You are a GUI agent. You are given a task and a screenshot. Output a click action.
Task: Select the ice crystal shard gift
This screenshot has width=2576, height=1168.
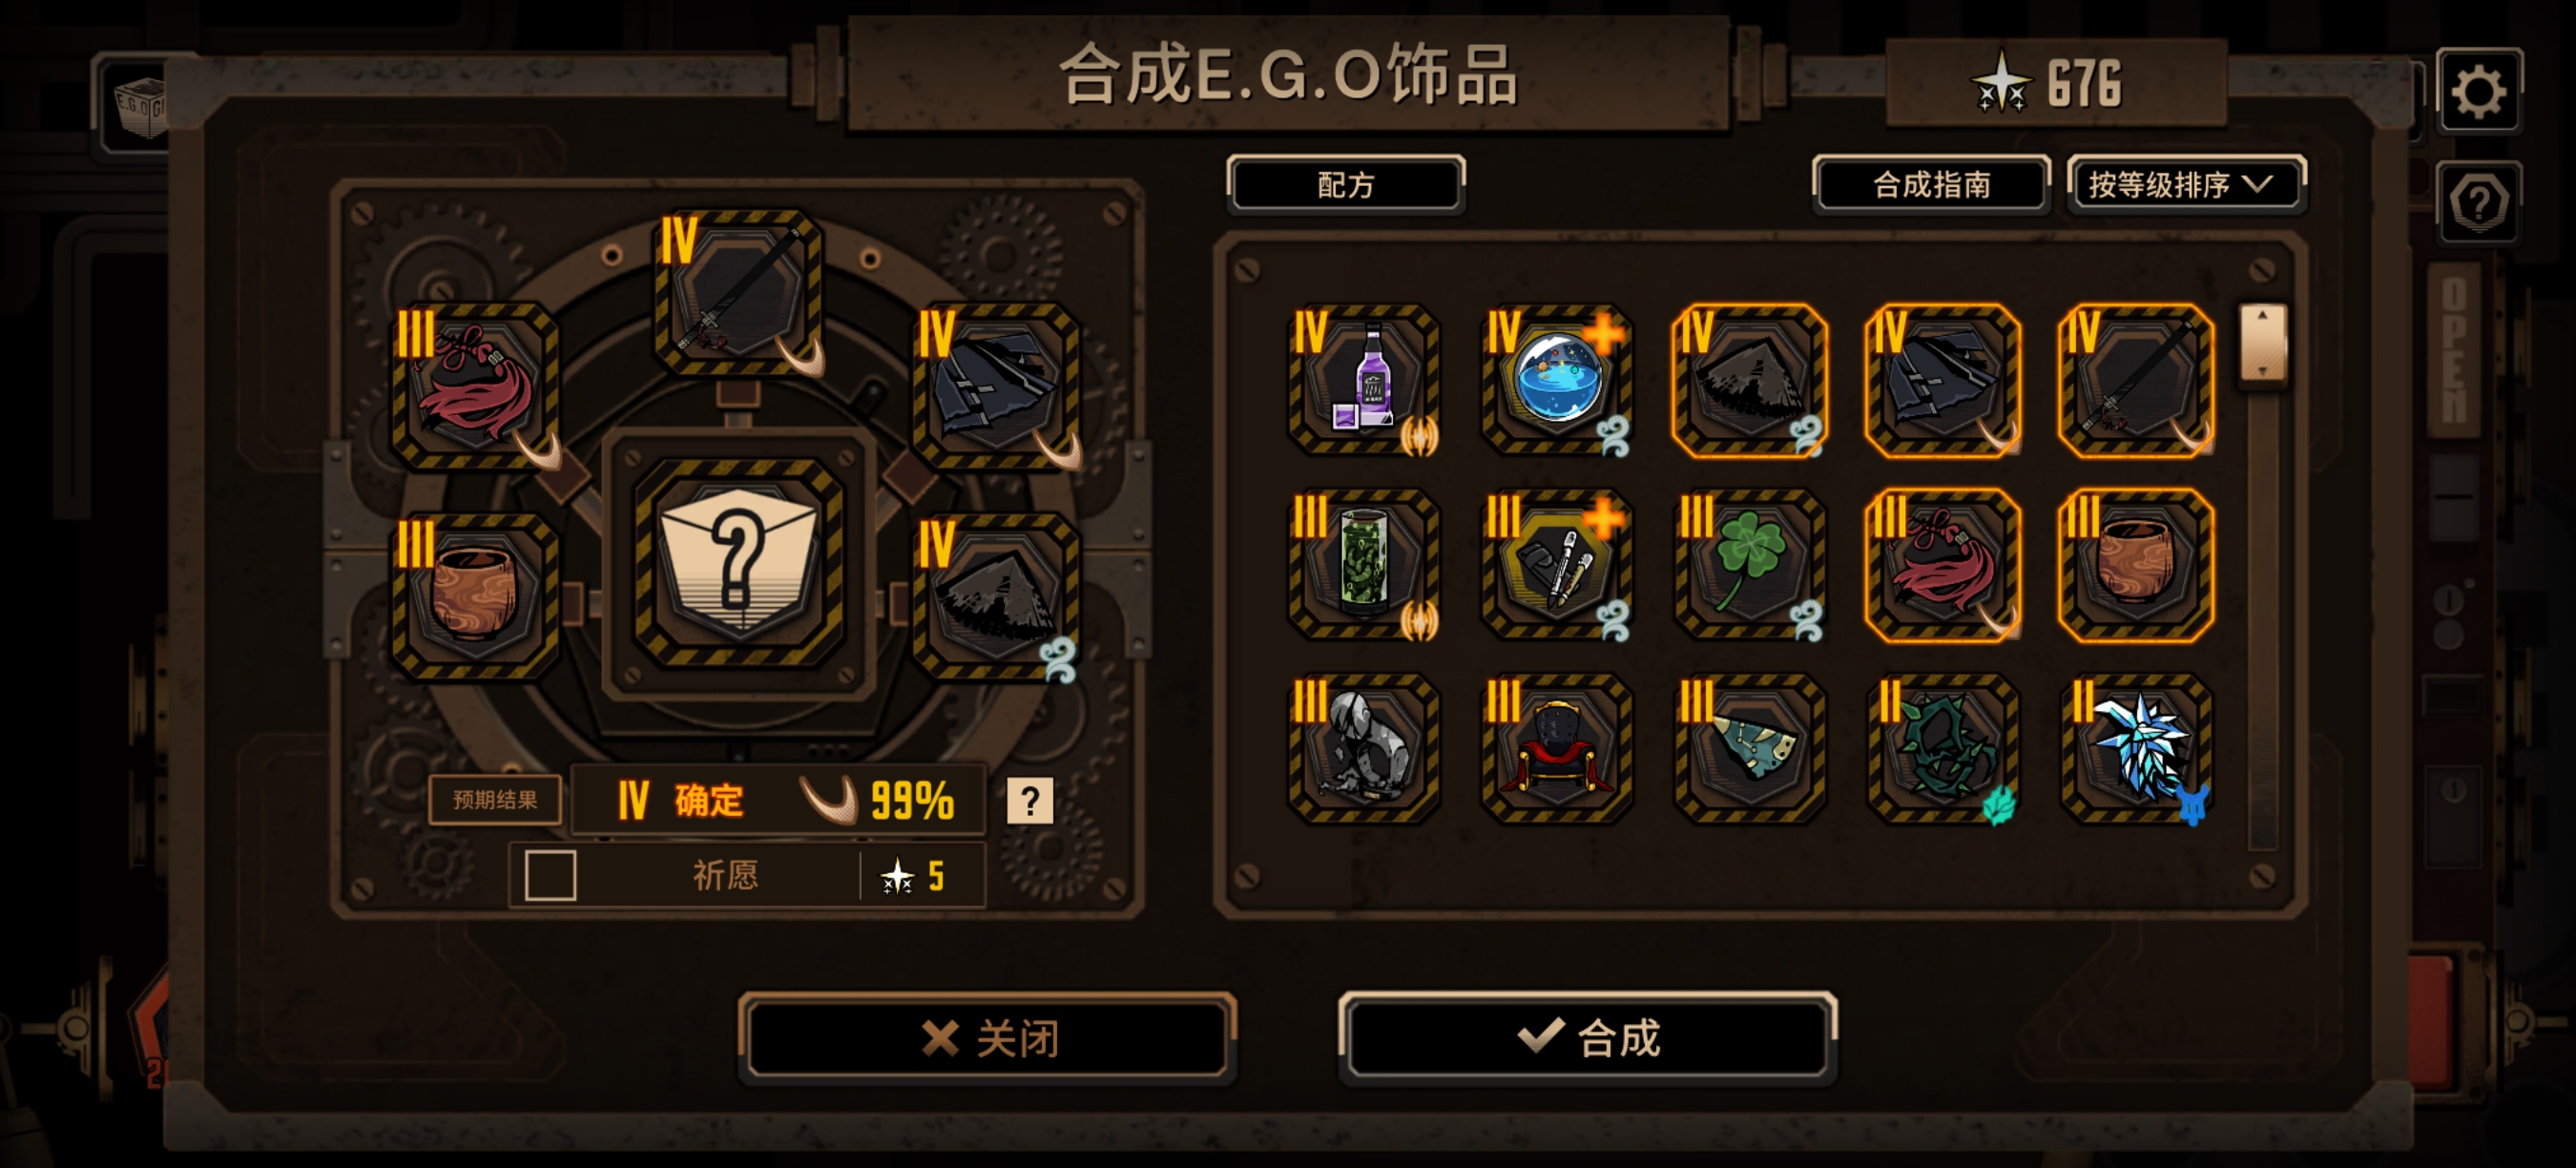[x=2137, y=749]
